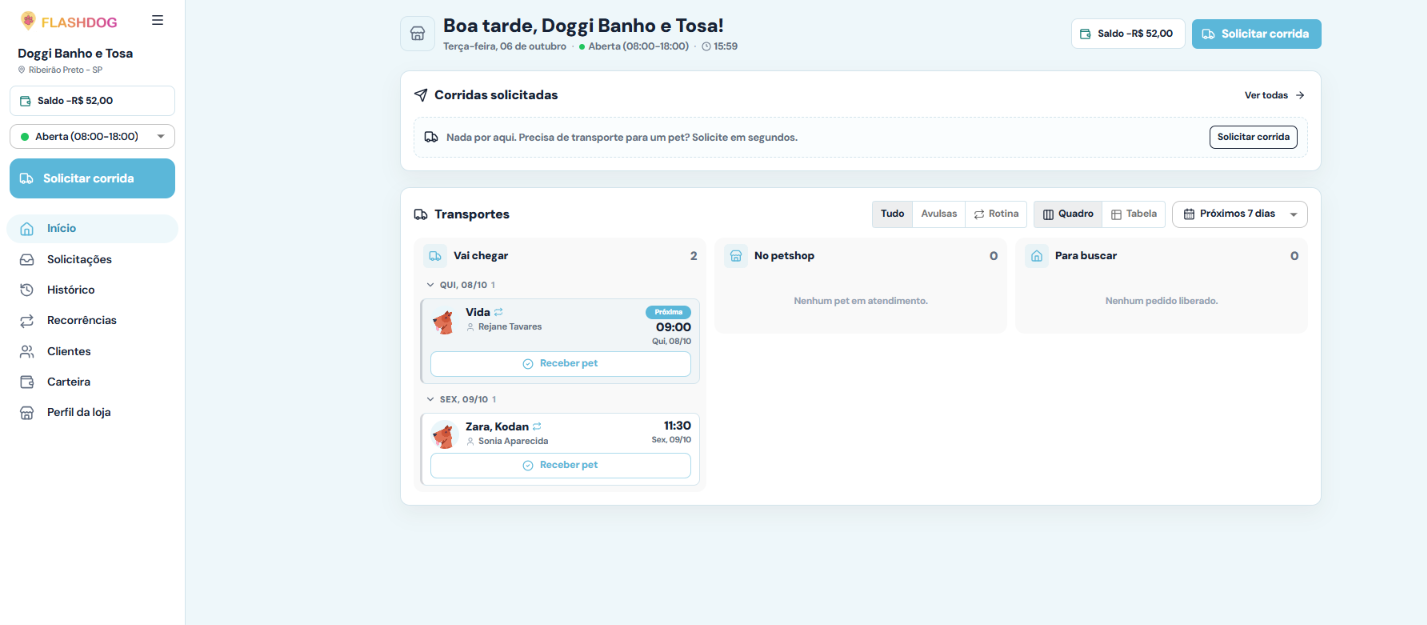
Task: Open Carteira in the sidebar
Action: pyautogui.click(x=92, y=382)
